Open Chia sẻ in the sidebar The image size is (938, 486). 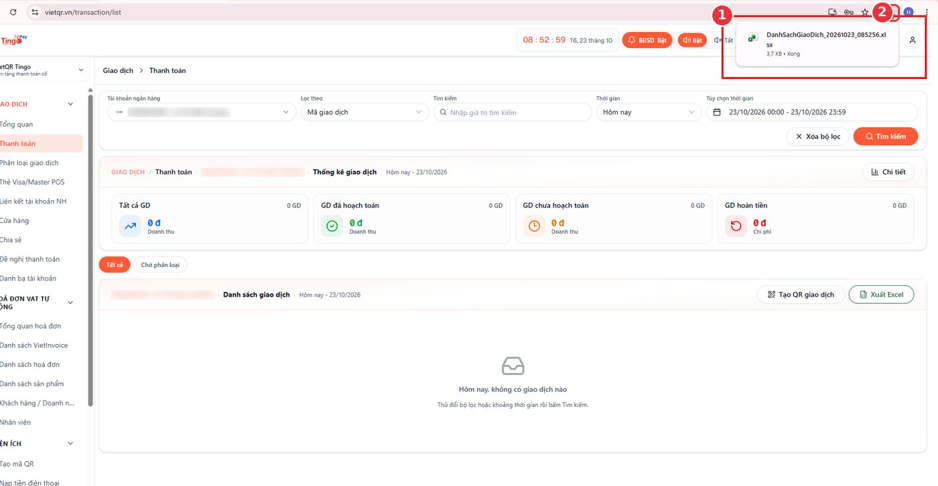11,240
